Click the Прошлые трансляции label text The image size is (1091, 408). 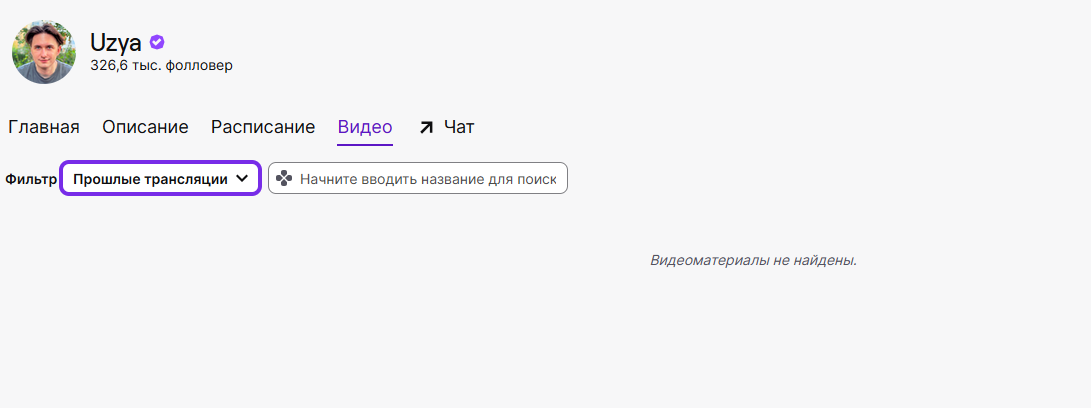pos(150,179)
